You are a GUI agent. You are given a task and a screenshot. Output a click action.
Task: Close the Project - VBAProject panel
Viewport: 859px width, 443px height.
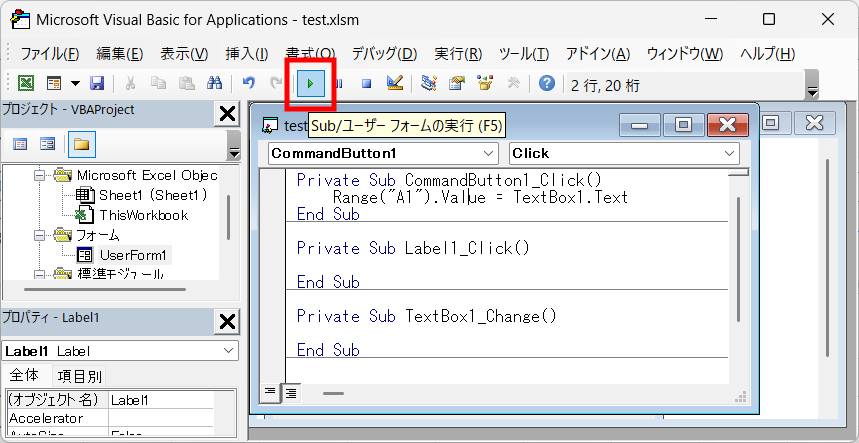pyautogui.click(x=227, y=114)
